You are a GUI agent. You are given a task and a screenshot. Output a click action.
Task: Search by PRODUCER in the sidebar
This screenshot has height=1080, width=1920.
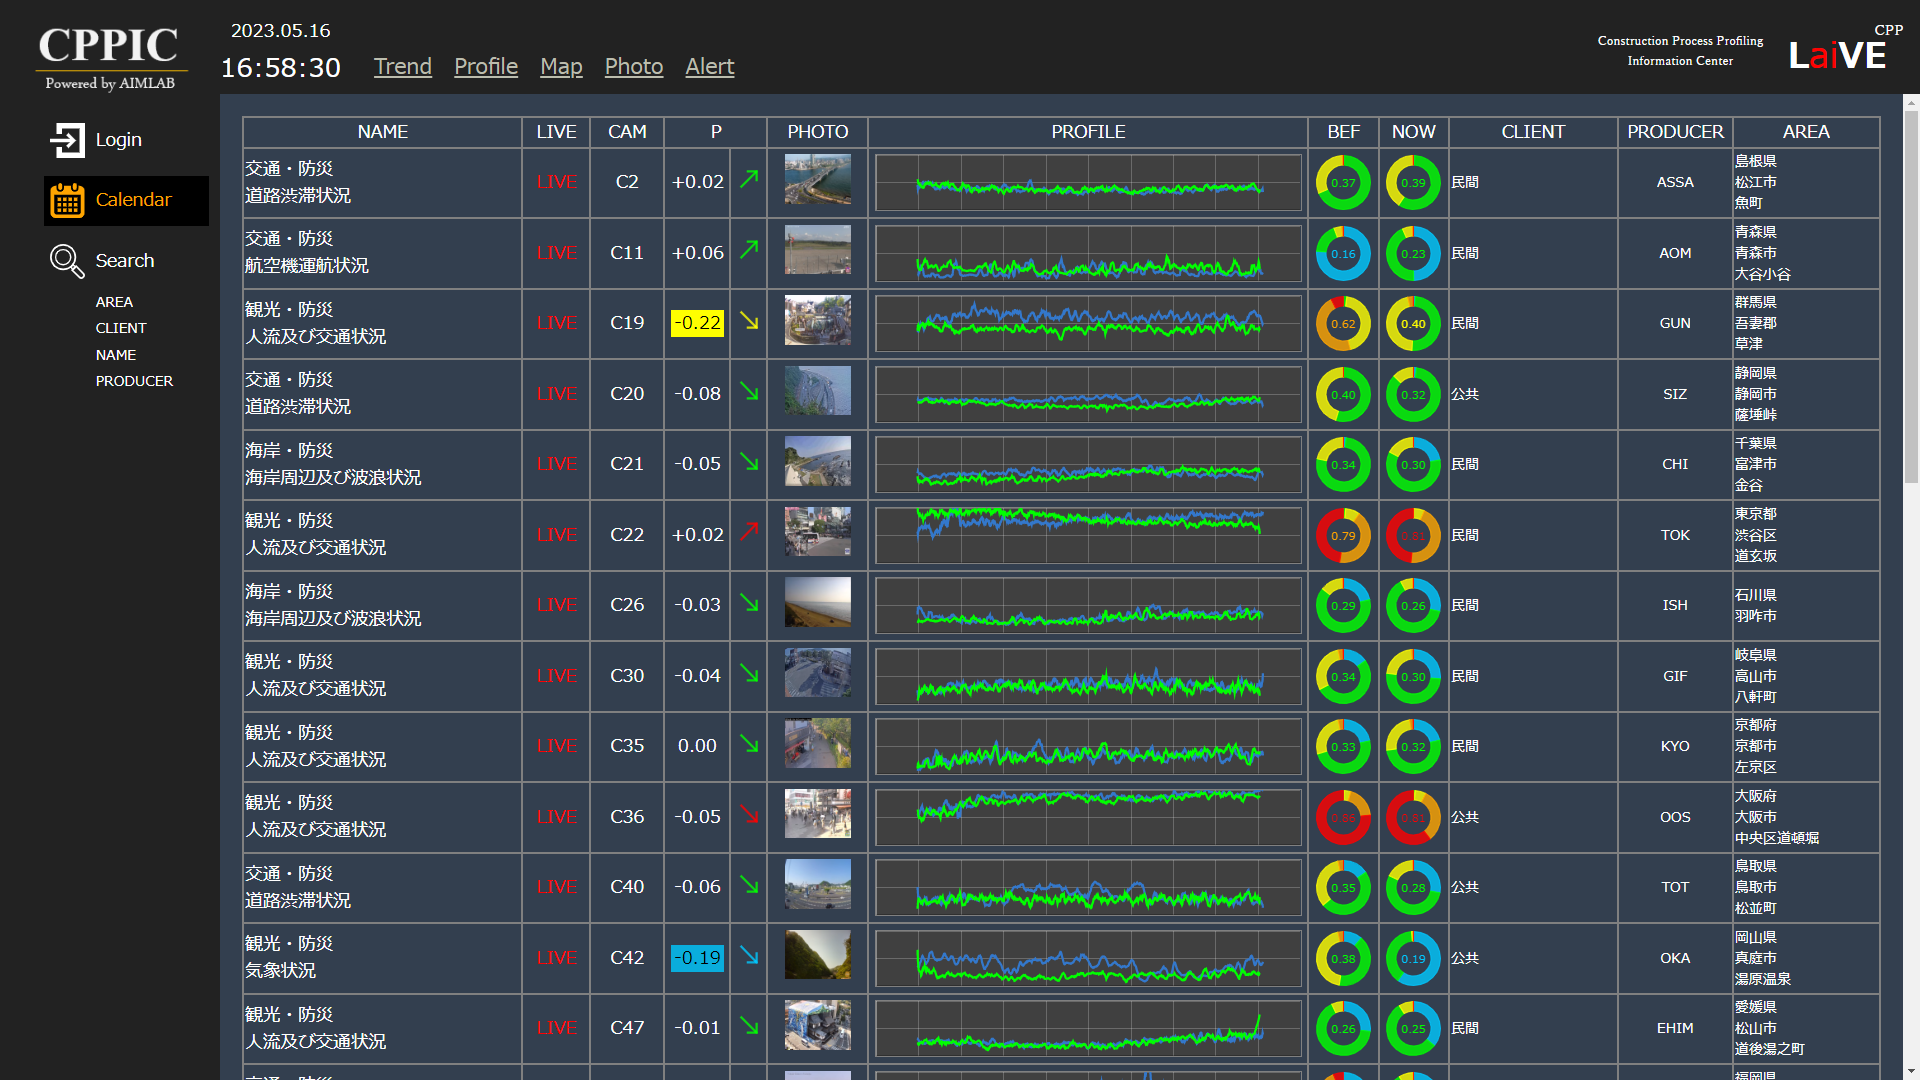click(134, 381)
